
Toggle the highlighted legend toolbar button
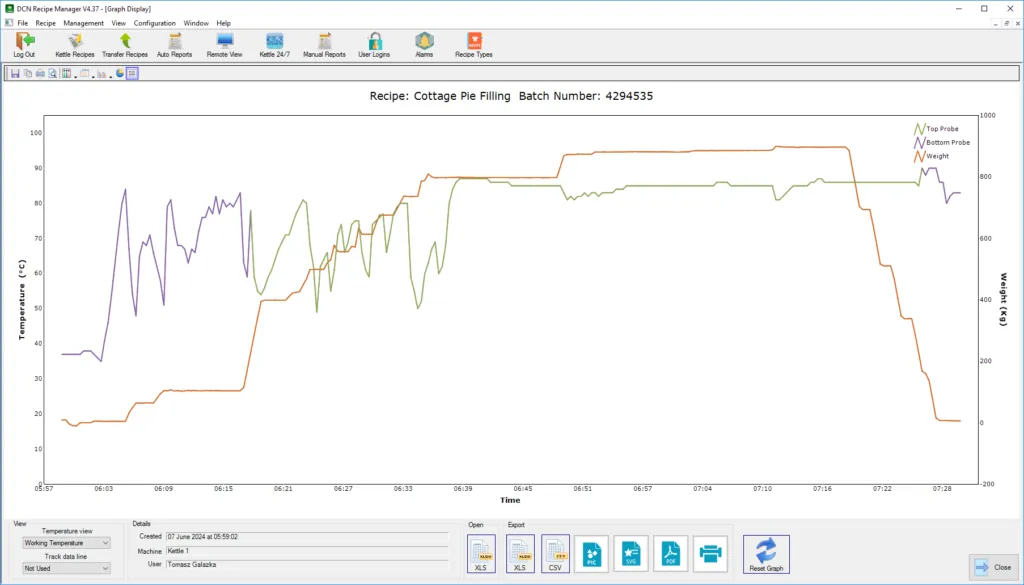tap(132, 74)
